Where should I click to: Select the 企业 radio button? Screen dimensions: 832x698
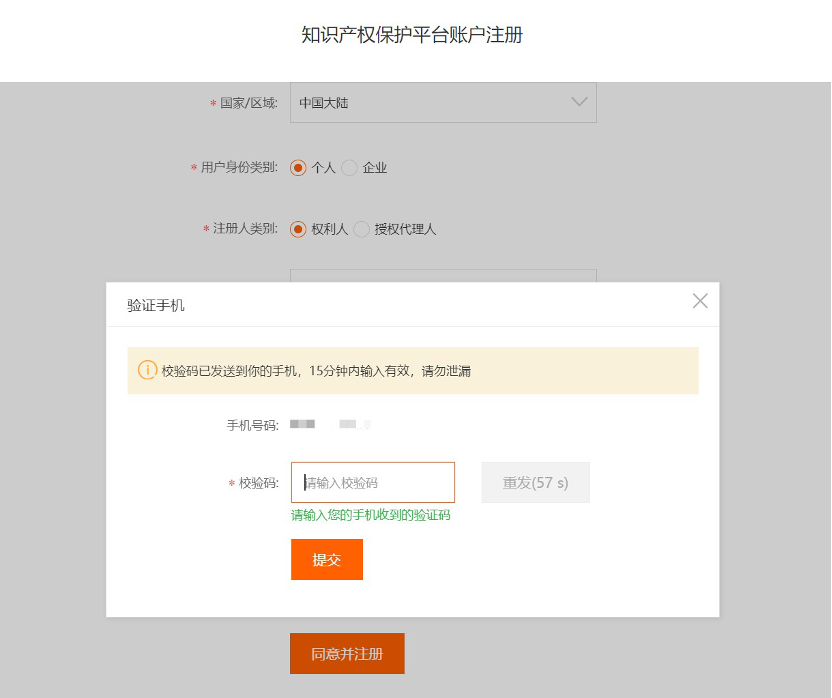[349, 168]
